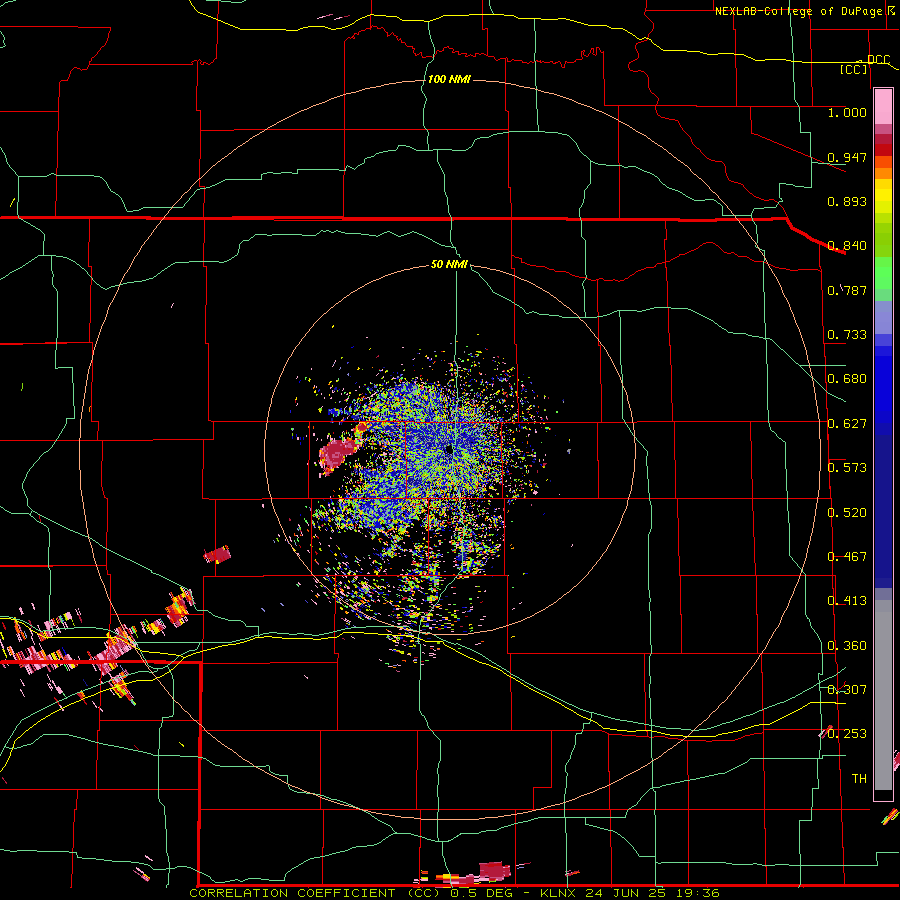900x900 pixels.
Task: Select the 0.680 scale value
Action: (847, 378)
